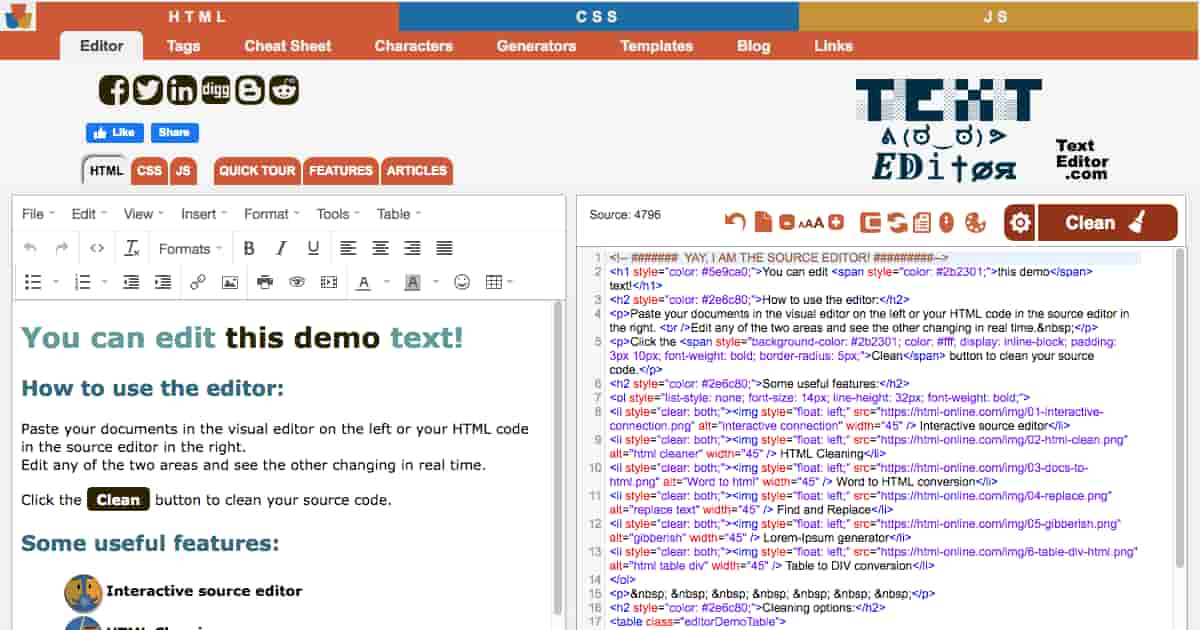The height and width of the screenshot is (630, 1200).
Task: Open the bullet list style dropdown arrow
Action: tap(56, 283)
